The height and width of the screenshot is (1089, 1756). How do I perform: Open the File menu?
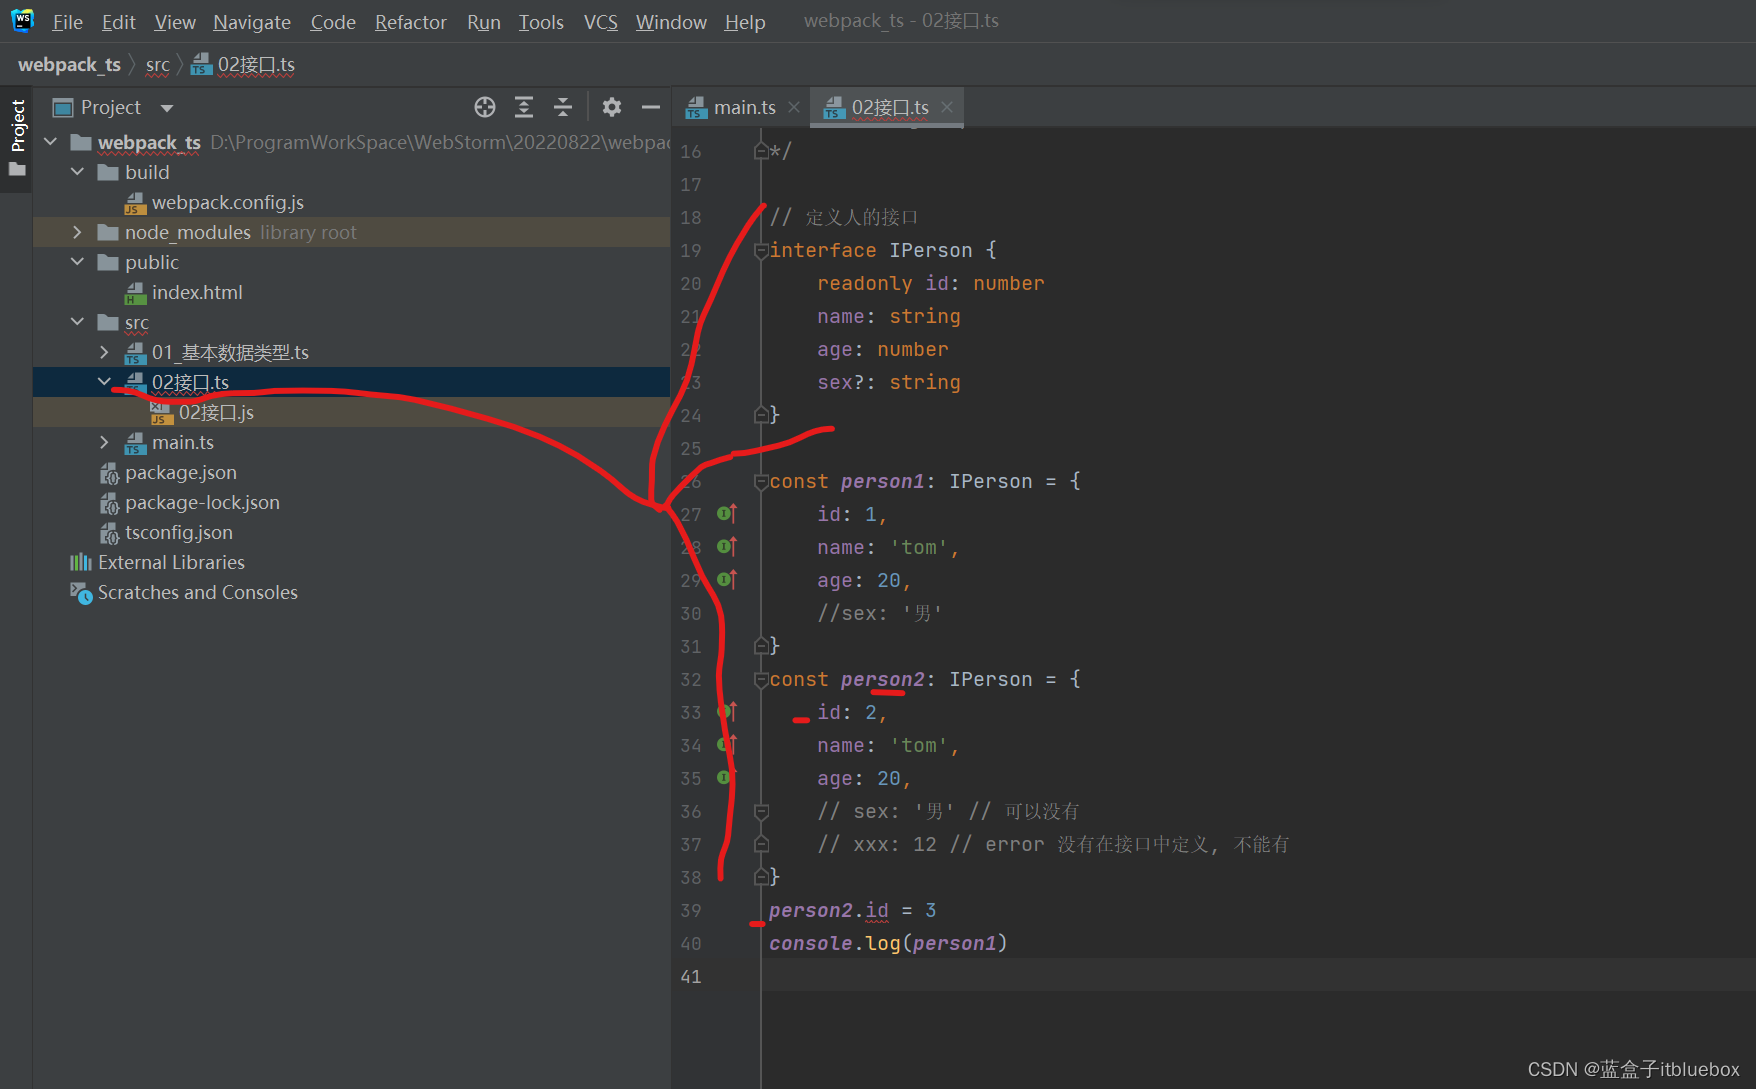(67, 22)
